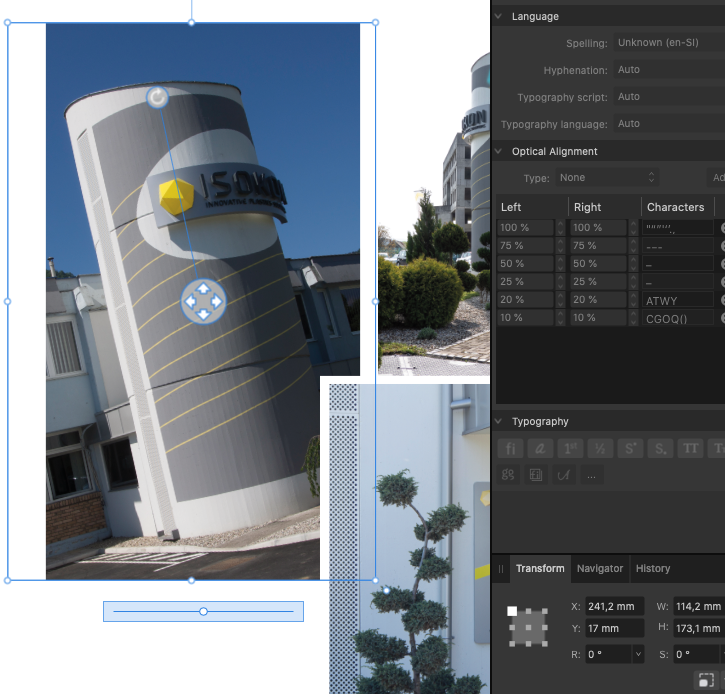Viewport: 725px width, 694px height.
Task: Click the X position field 241,2 mm
Action: point(614,606)
